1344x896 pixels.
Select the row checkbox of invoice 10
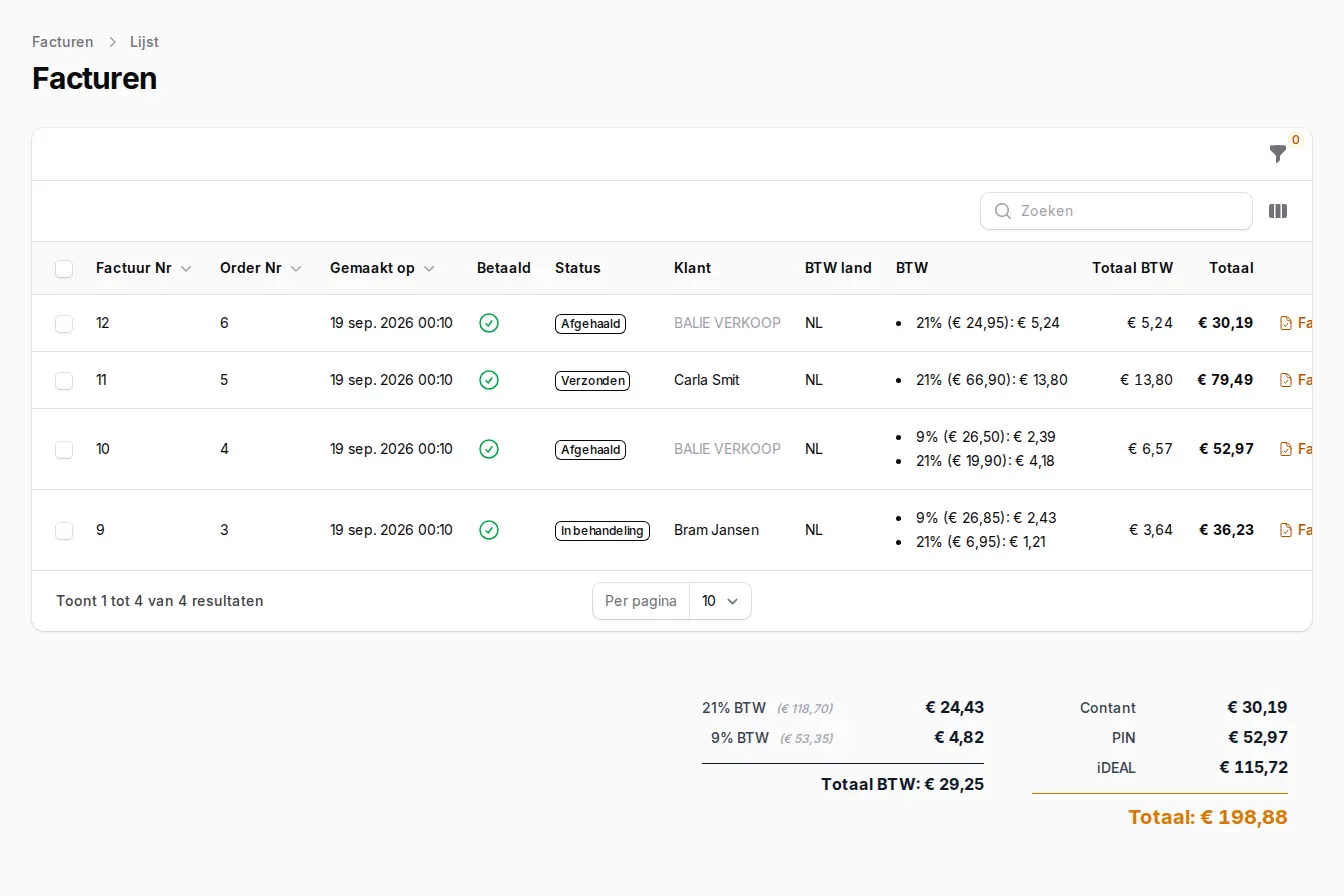[64, 449]
